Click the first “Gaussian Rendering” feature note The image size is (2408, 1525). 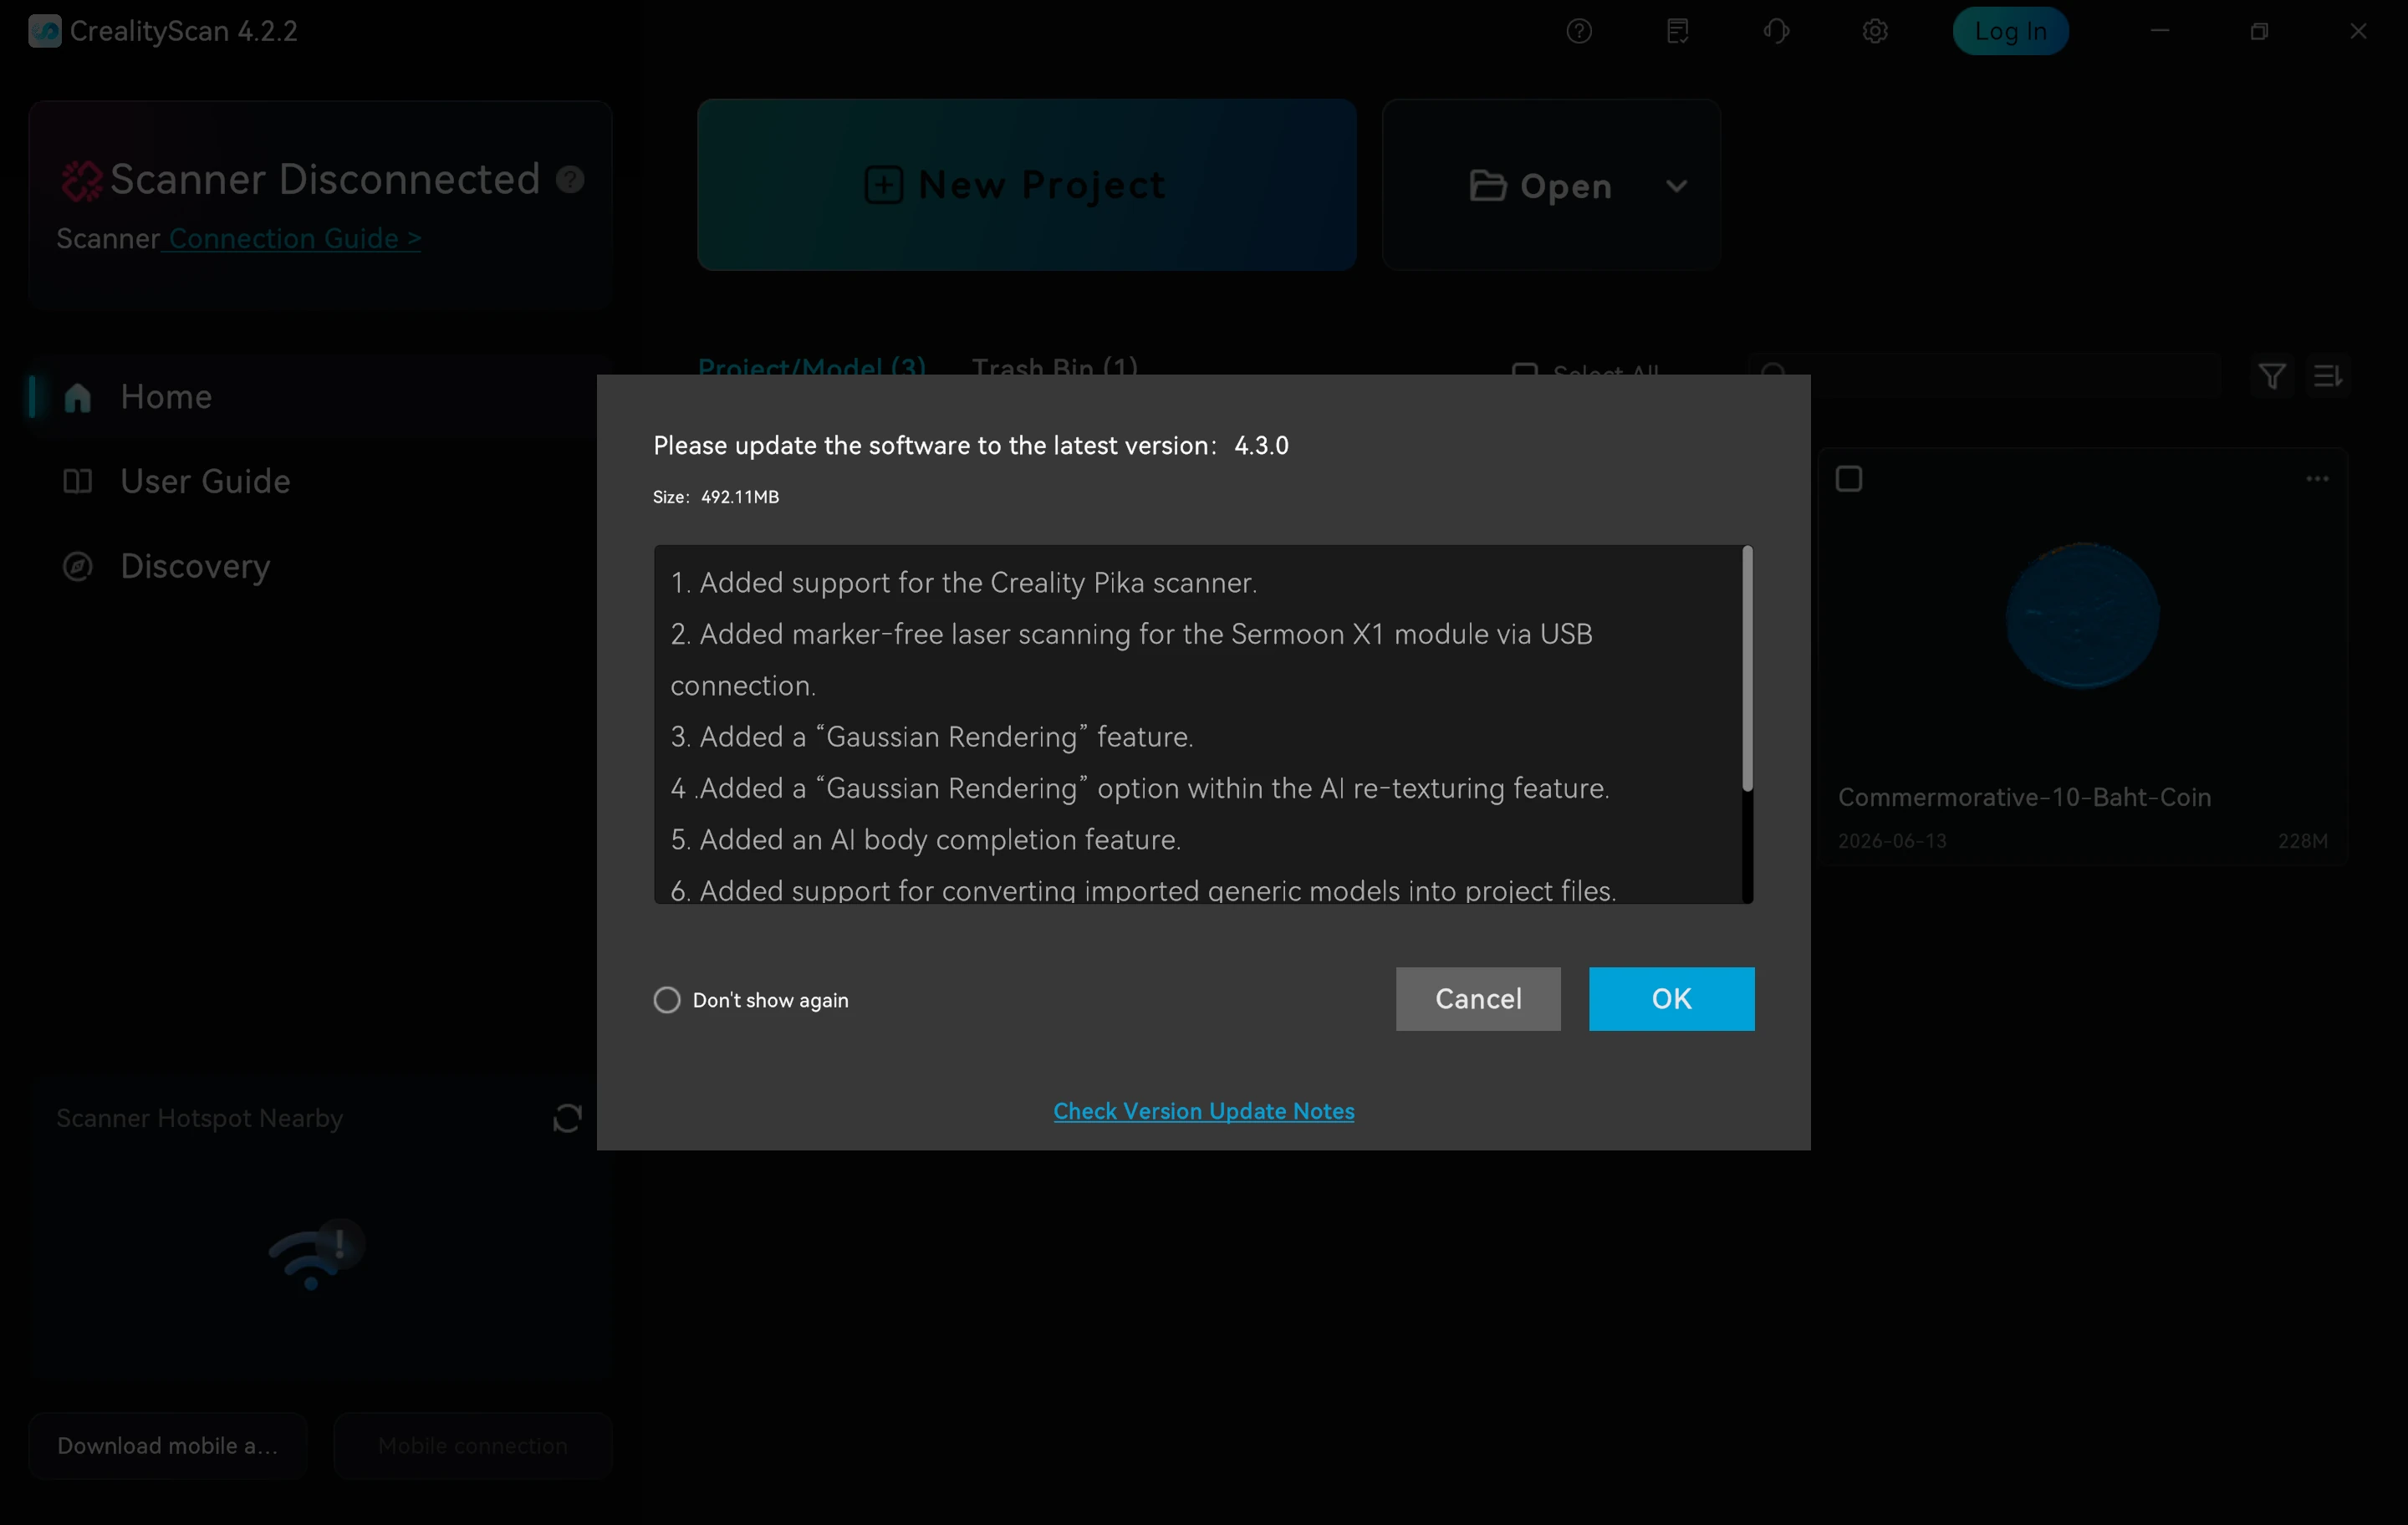[x=932, y=736]
